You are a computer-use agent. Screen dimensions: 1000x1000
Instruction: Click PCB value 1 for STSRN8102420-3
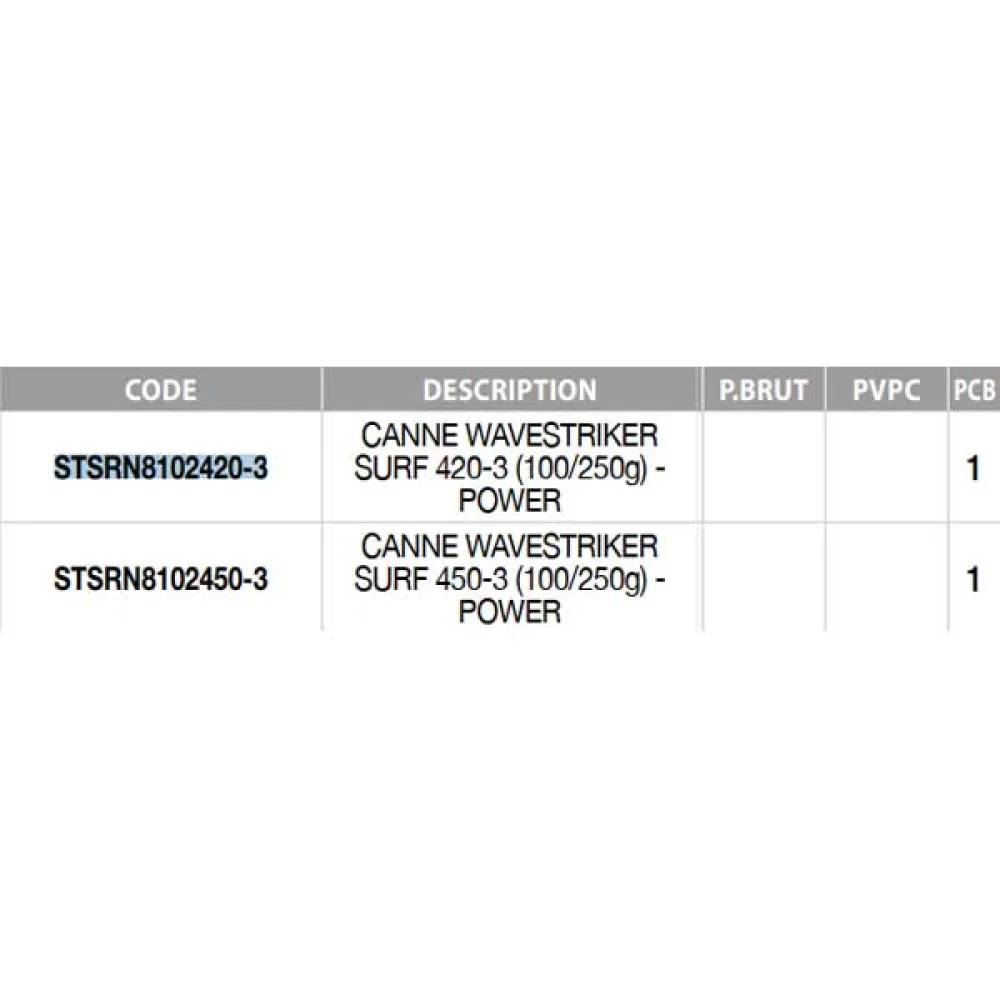coord(973,468)
